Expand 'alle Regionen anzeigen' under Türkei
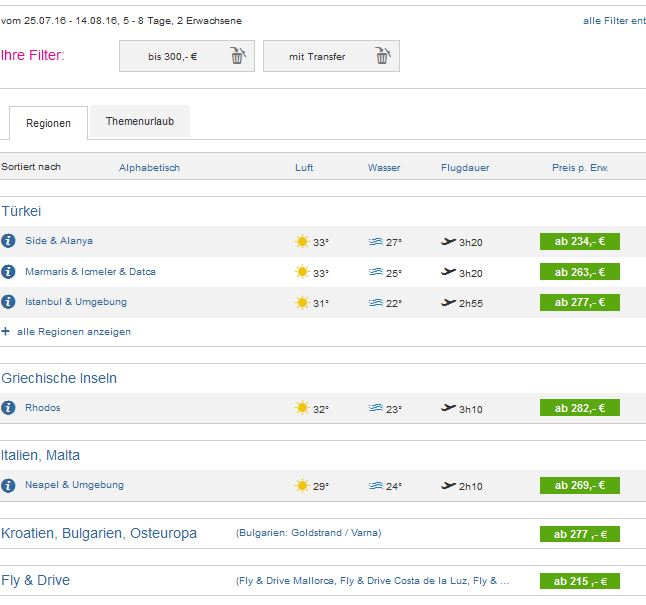 [74, 331]
